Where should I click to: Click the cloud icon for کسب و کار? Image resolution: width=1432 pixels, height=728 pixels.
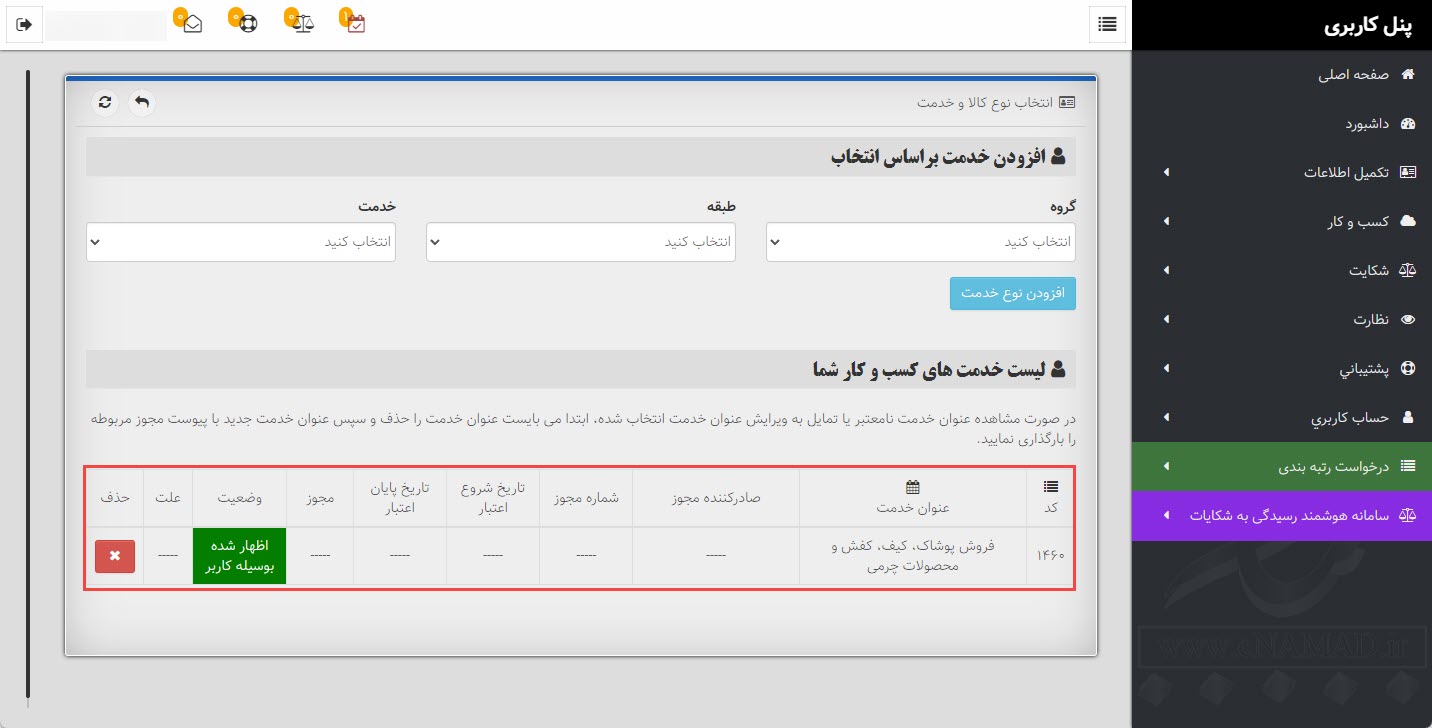tap(1408, 222)
